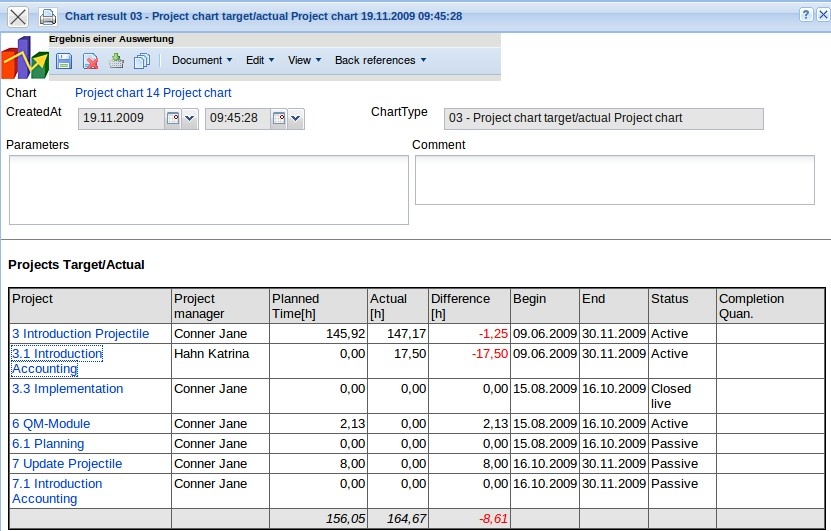The height and width of the screenshot is (531, 831).
Task: Click into the Comment text box
Action: (614, 180)
